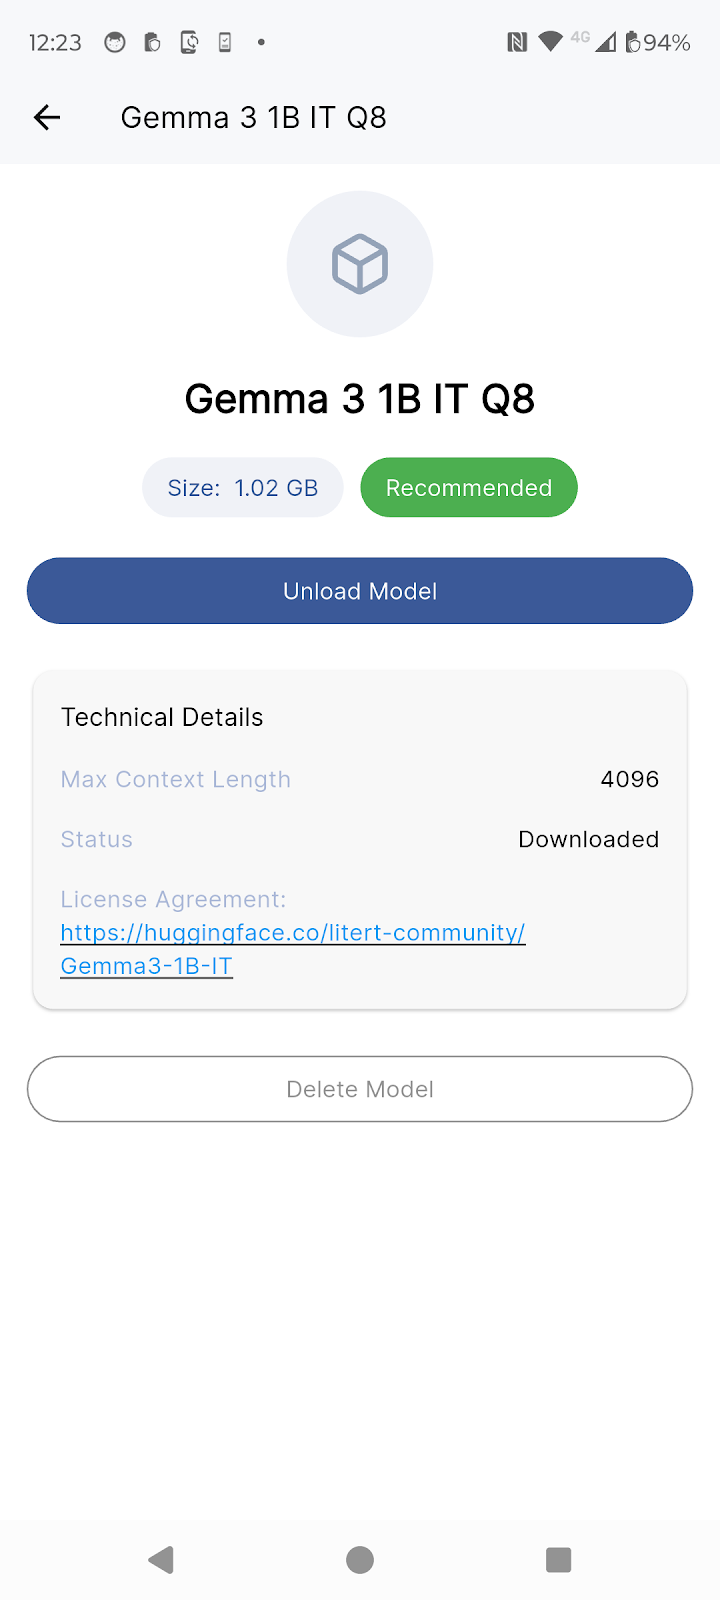Tap the Downloaded status text
The height and width of the screenshot is (1600, 720).
click(x=589, y=839)
